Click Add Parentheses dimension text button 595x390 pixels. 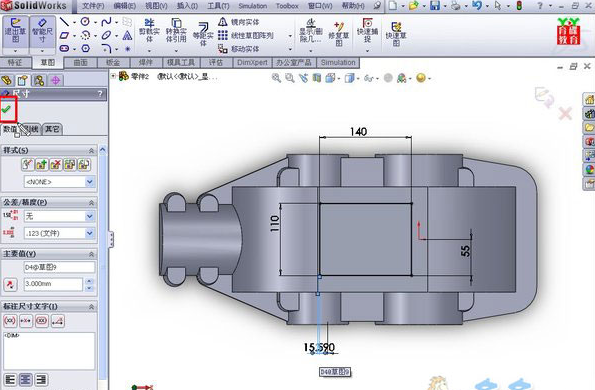(10, 321)
